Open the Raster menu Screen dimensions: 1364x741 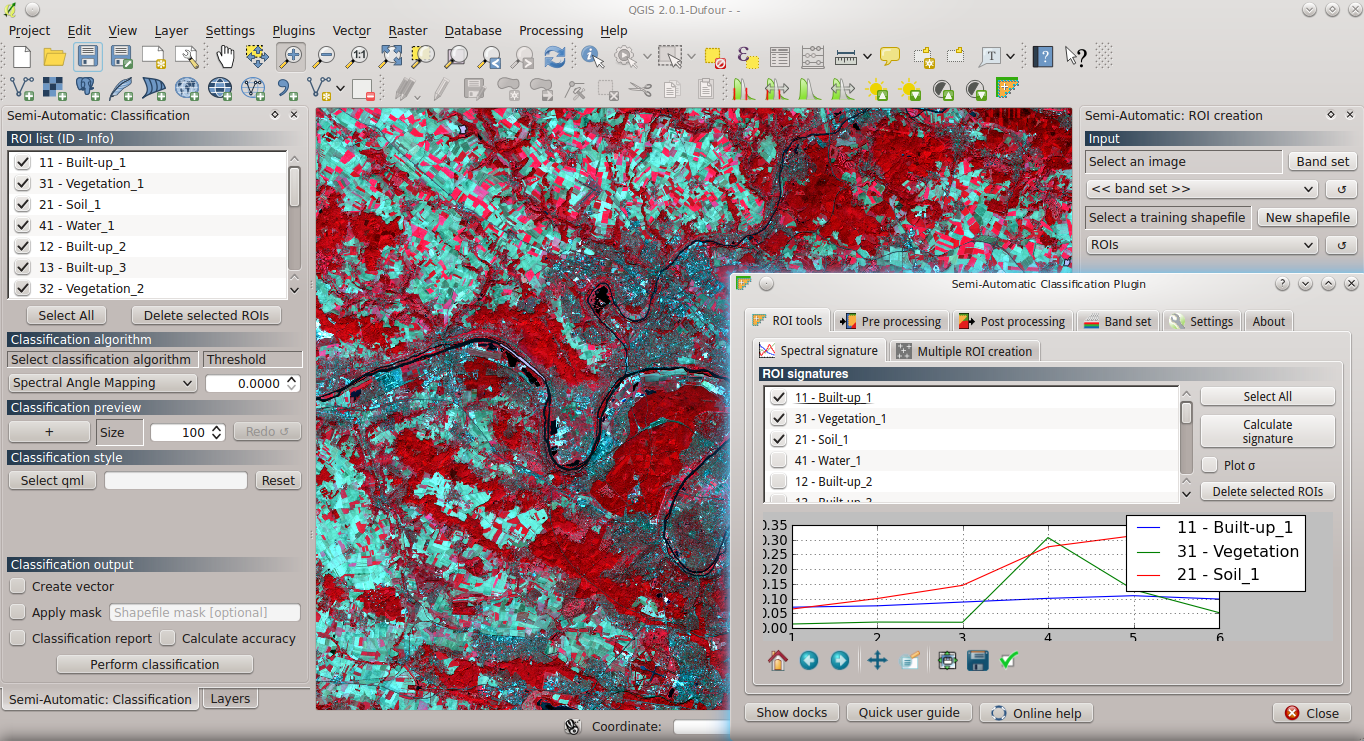pyautogui.click(x=408, y=30)
